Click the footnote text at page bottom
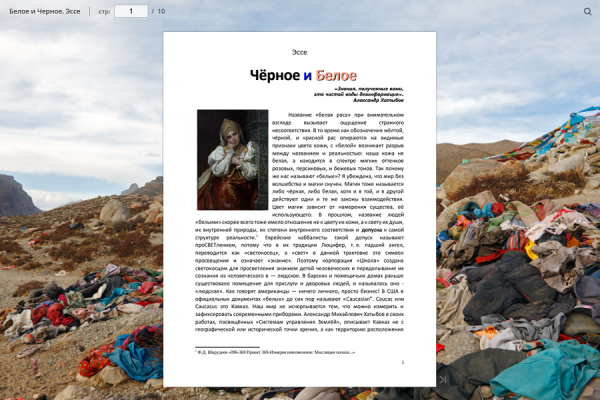 click(275, 352)
